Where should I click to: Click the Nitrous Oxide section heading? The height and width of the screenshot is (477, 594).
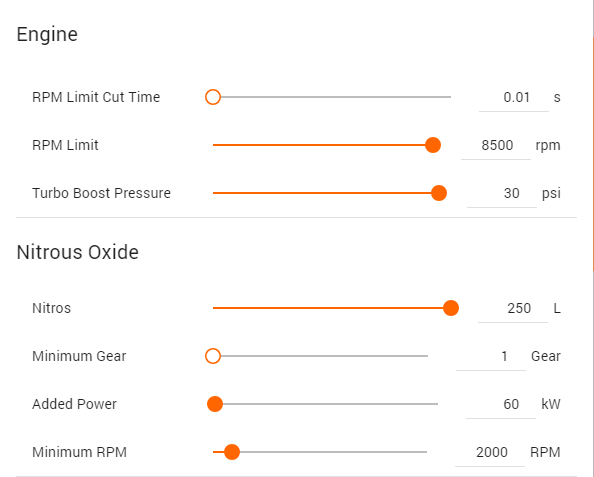point(78,252)
